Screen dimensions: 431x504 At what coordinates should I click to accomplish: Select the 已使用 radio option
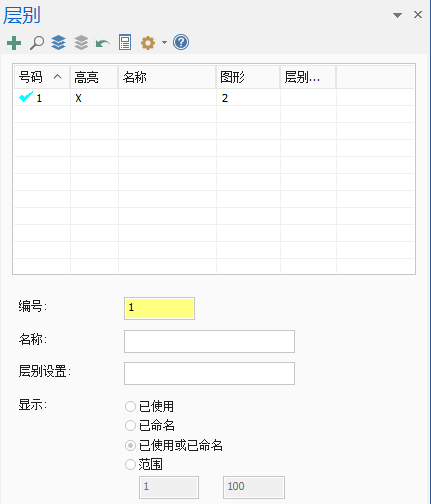130,406
